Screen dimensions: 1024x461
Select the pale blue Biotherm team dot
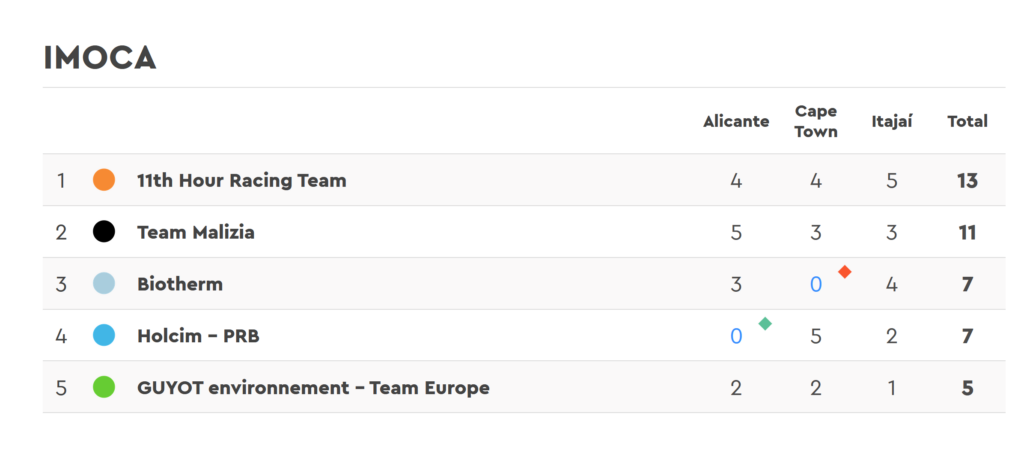point(104,283)
